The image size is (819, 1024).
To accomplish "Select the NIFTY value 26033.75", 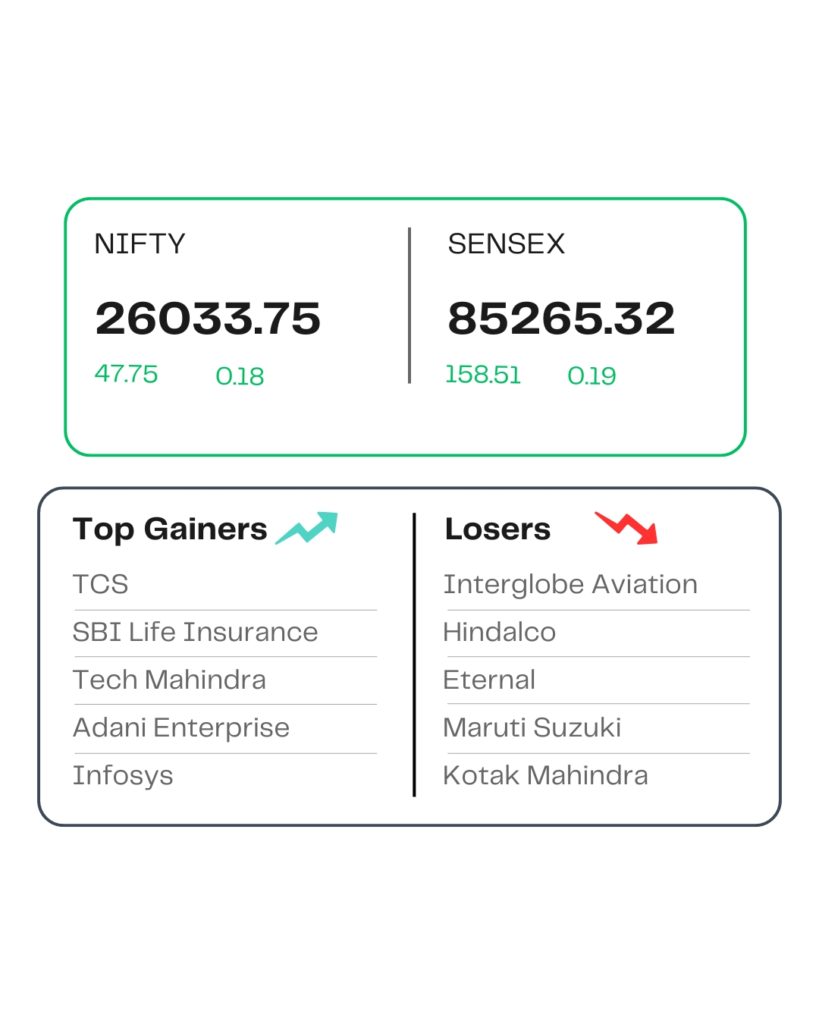I will [208, 318].
